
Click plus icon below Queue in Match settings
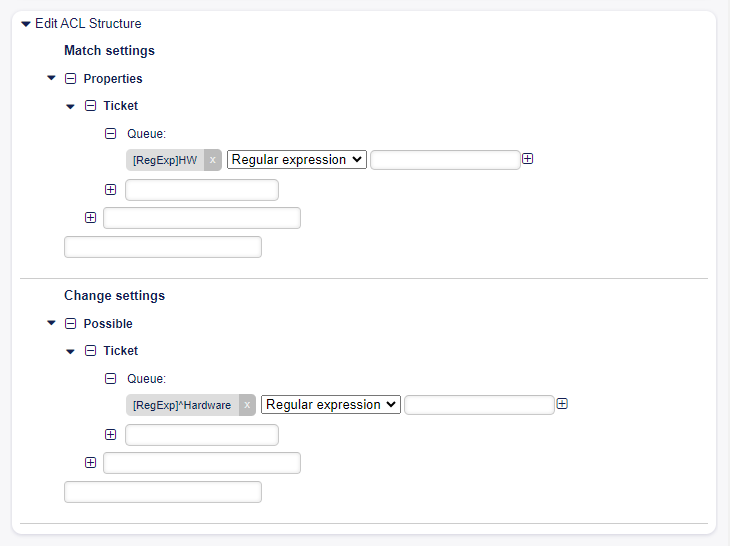(110, 189)
